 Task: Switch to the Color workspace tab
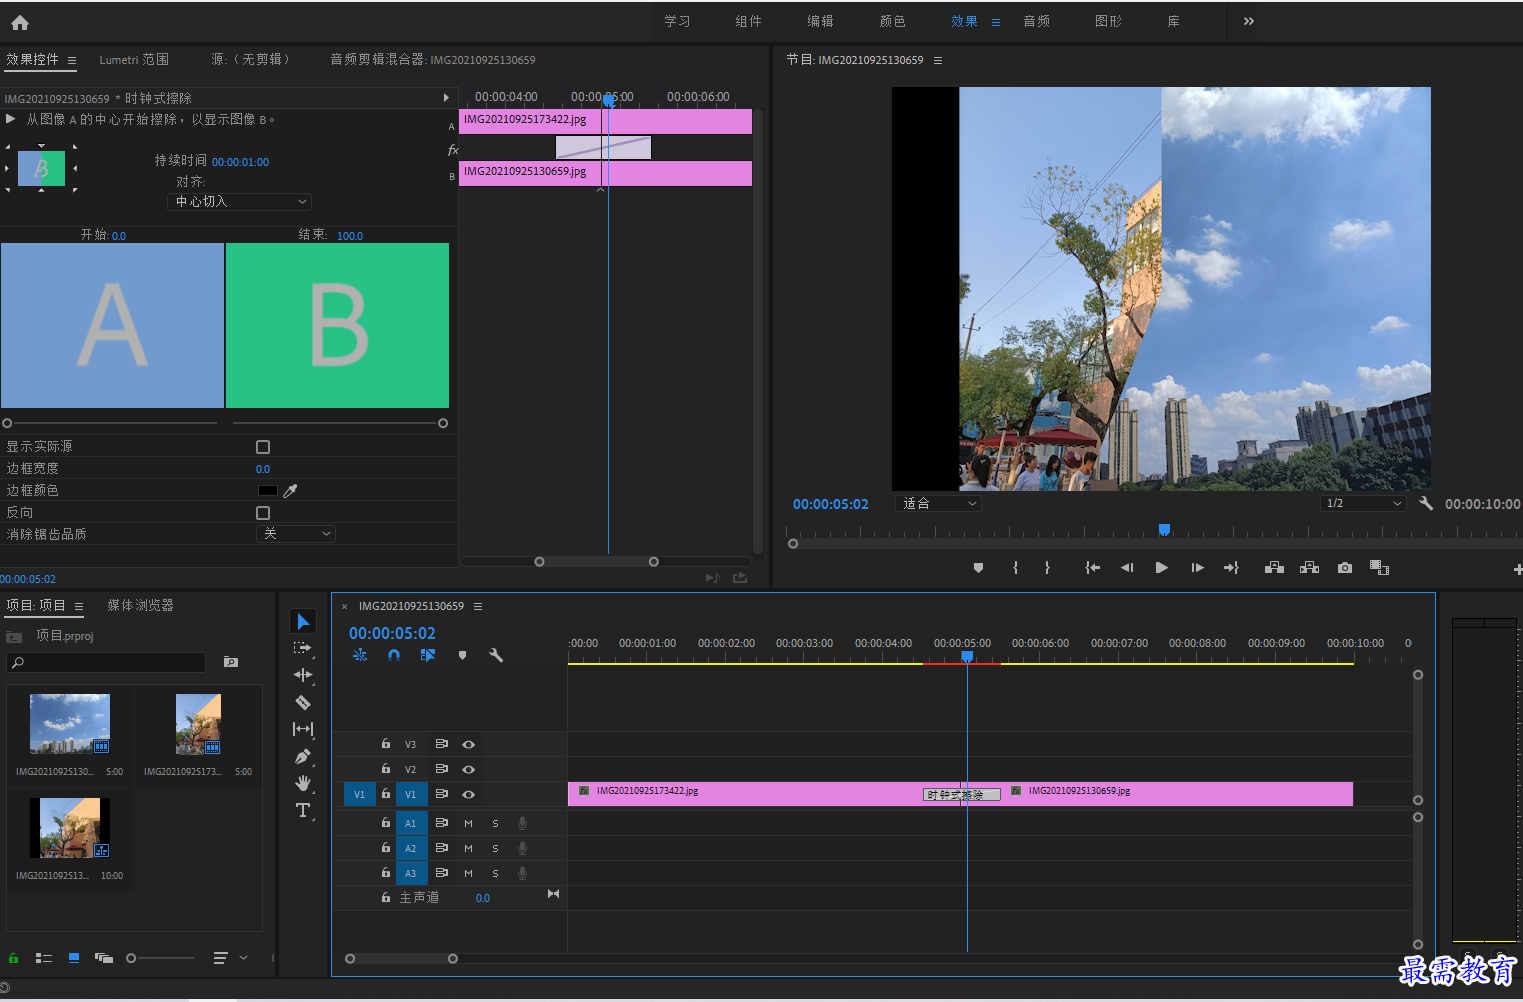(892, 21)
